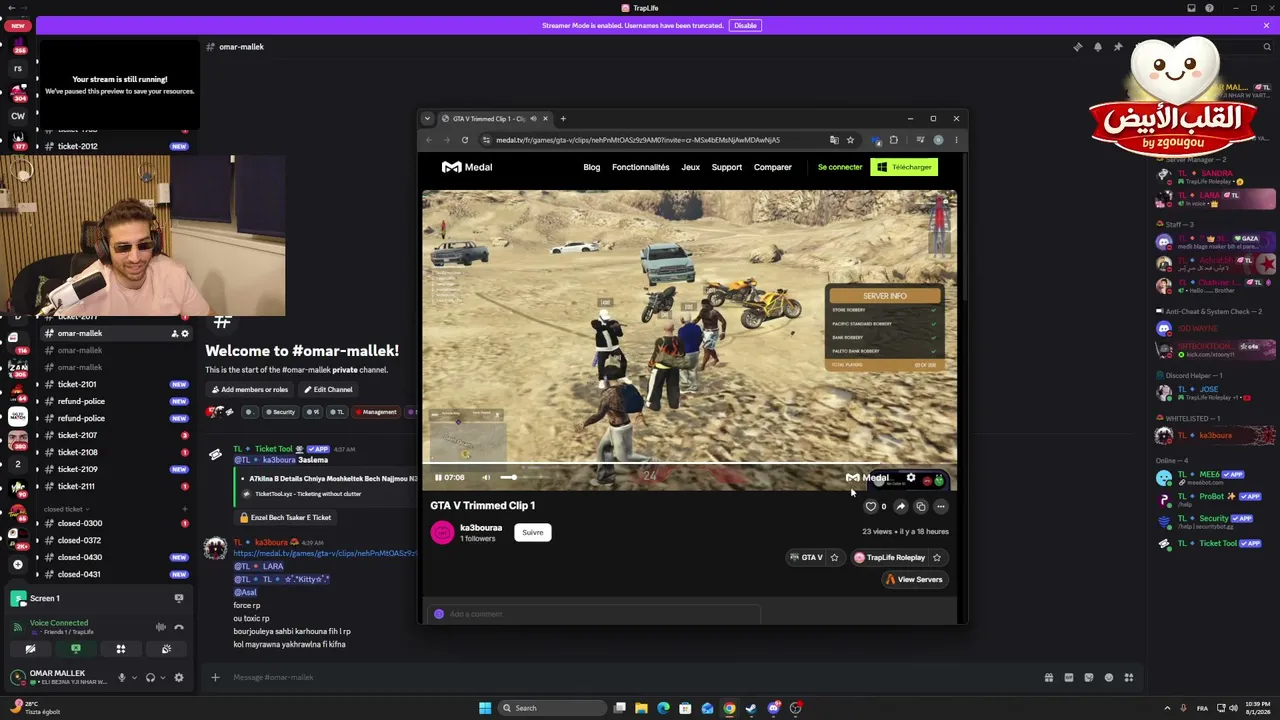Open the Blog menu on Medal
Screen dimensions: 1280x720
click(x=592, y=167)
